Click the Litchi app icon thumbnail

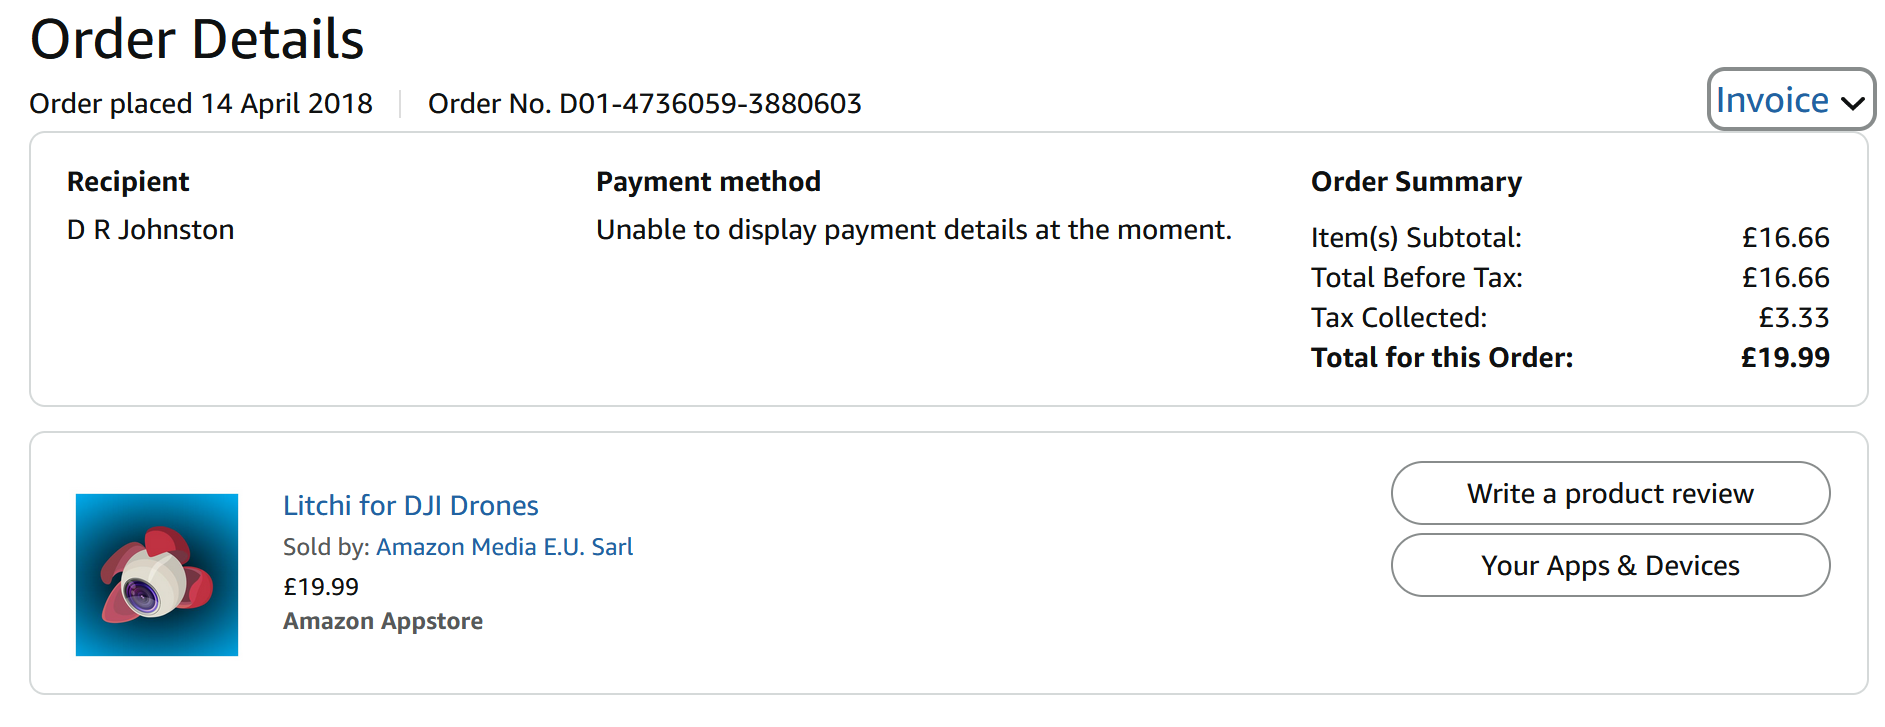(x=157, y=575)
